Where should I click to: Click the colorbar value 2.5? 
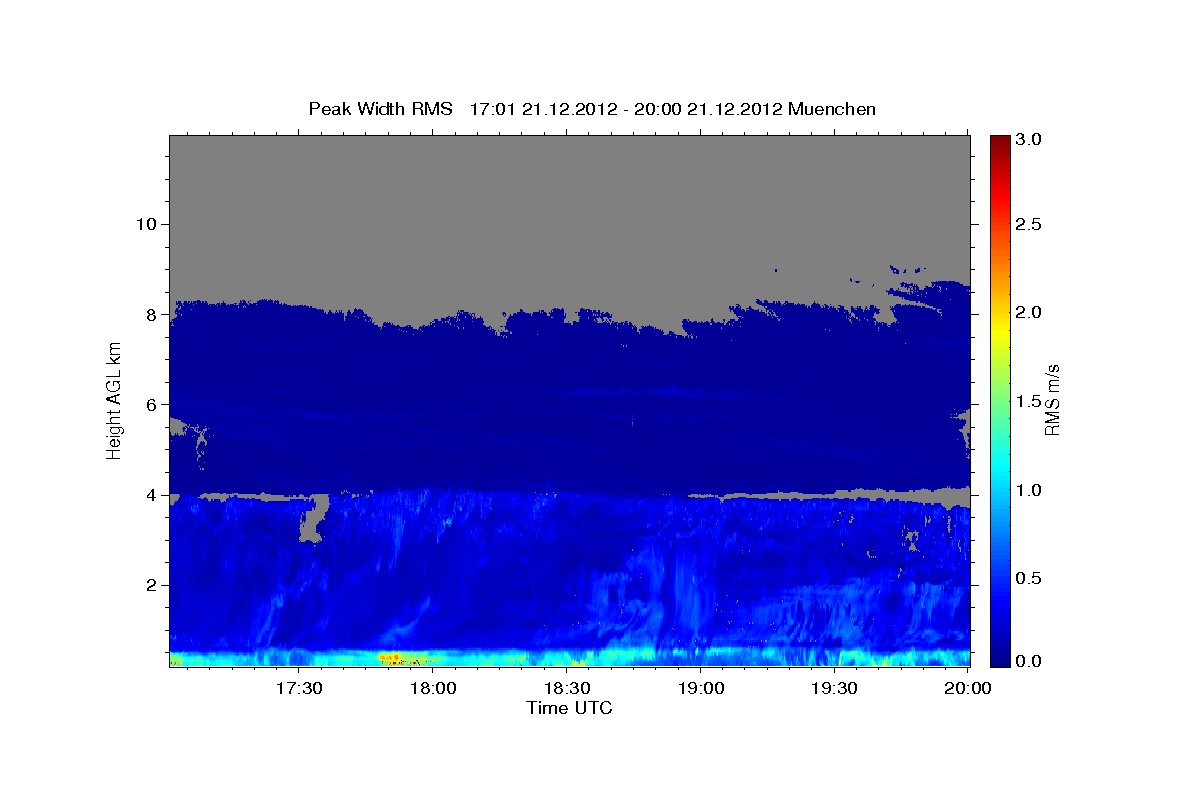point(1030,224)
